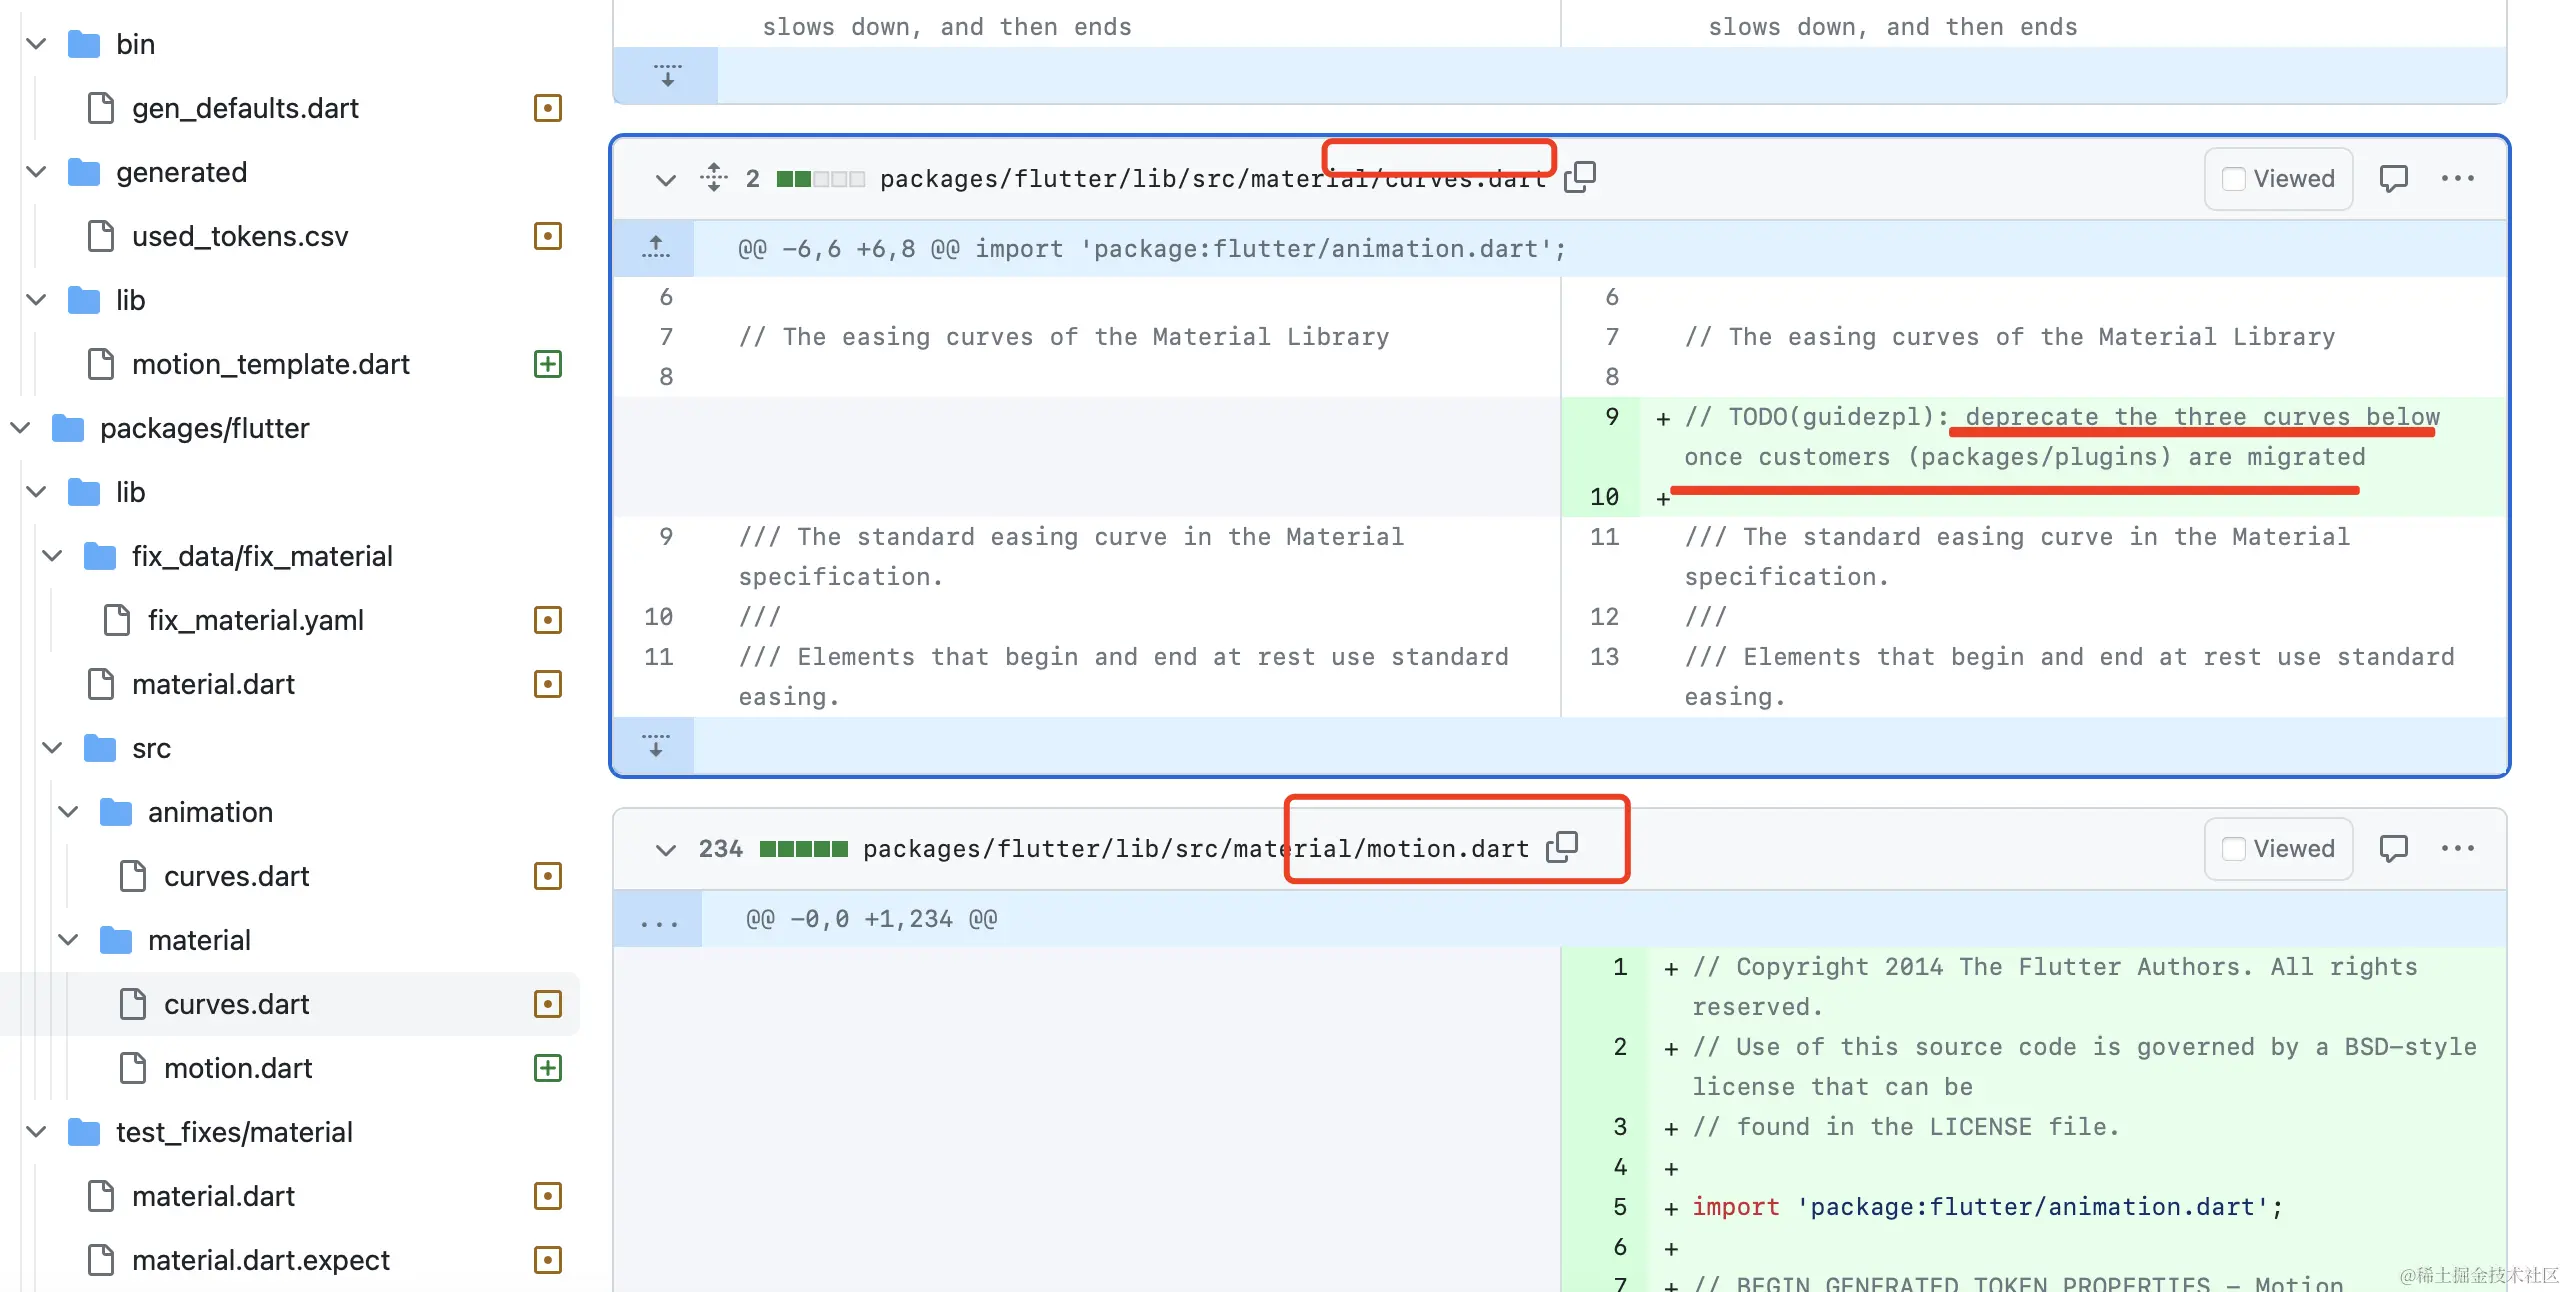Viewport: 2566px width, 1292px height.
Task: Open used_tokens.csv in file tree
Action: coord(240,236)
